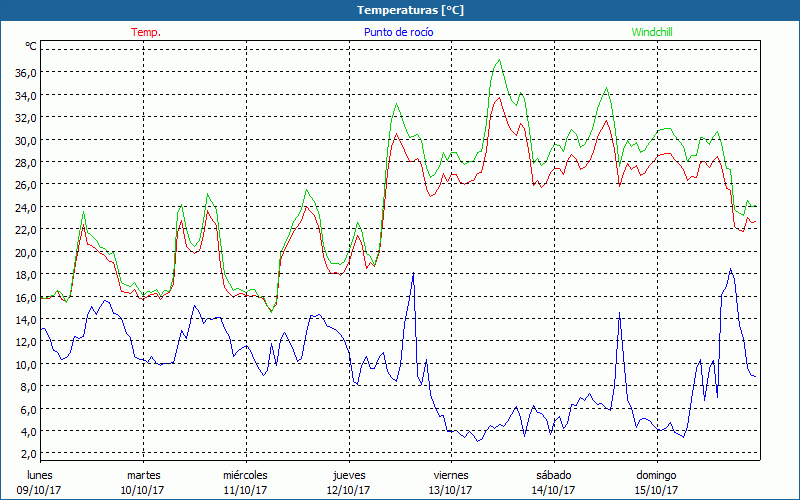Select the martes day label
This screenshot has width=800, height=500.
click(143, 475)
